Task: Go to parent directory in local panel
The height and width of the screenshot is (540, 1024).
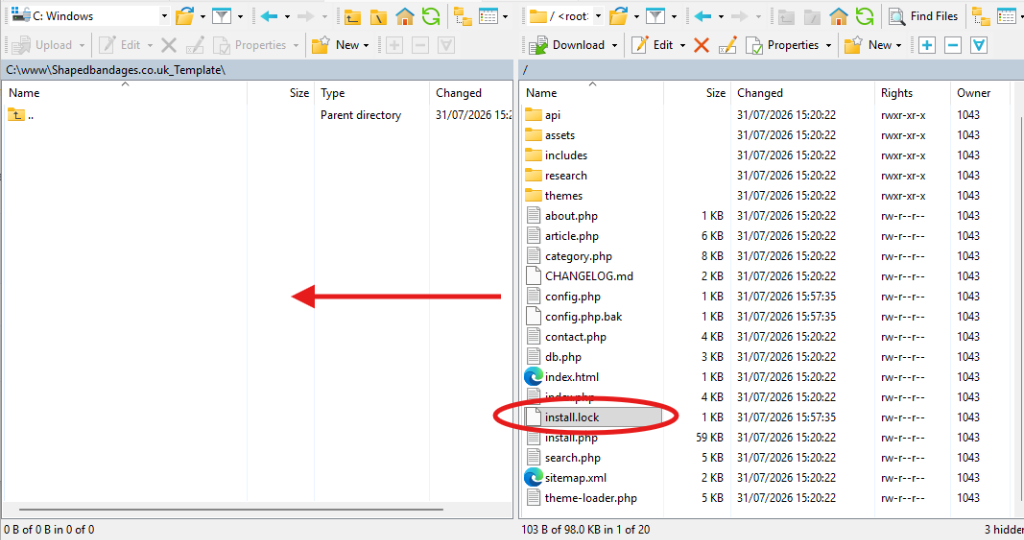Action: (x=353, y=16)
